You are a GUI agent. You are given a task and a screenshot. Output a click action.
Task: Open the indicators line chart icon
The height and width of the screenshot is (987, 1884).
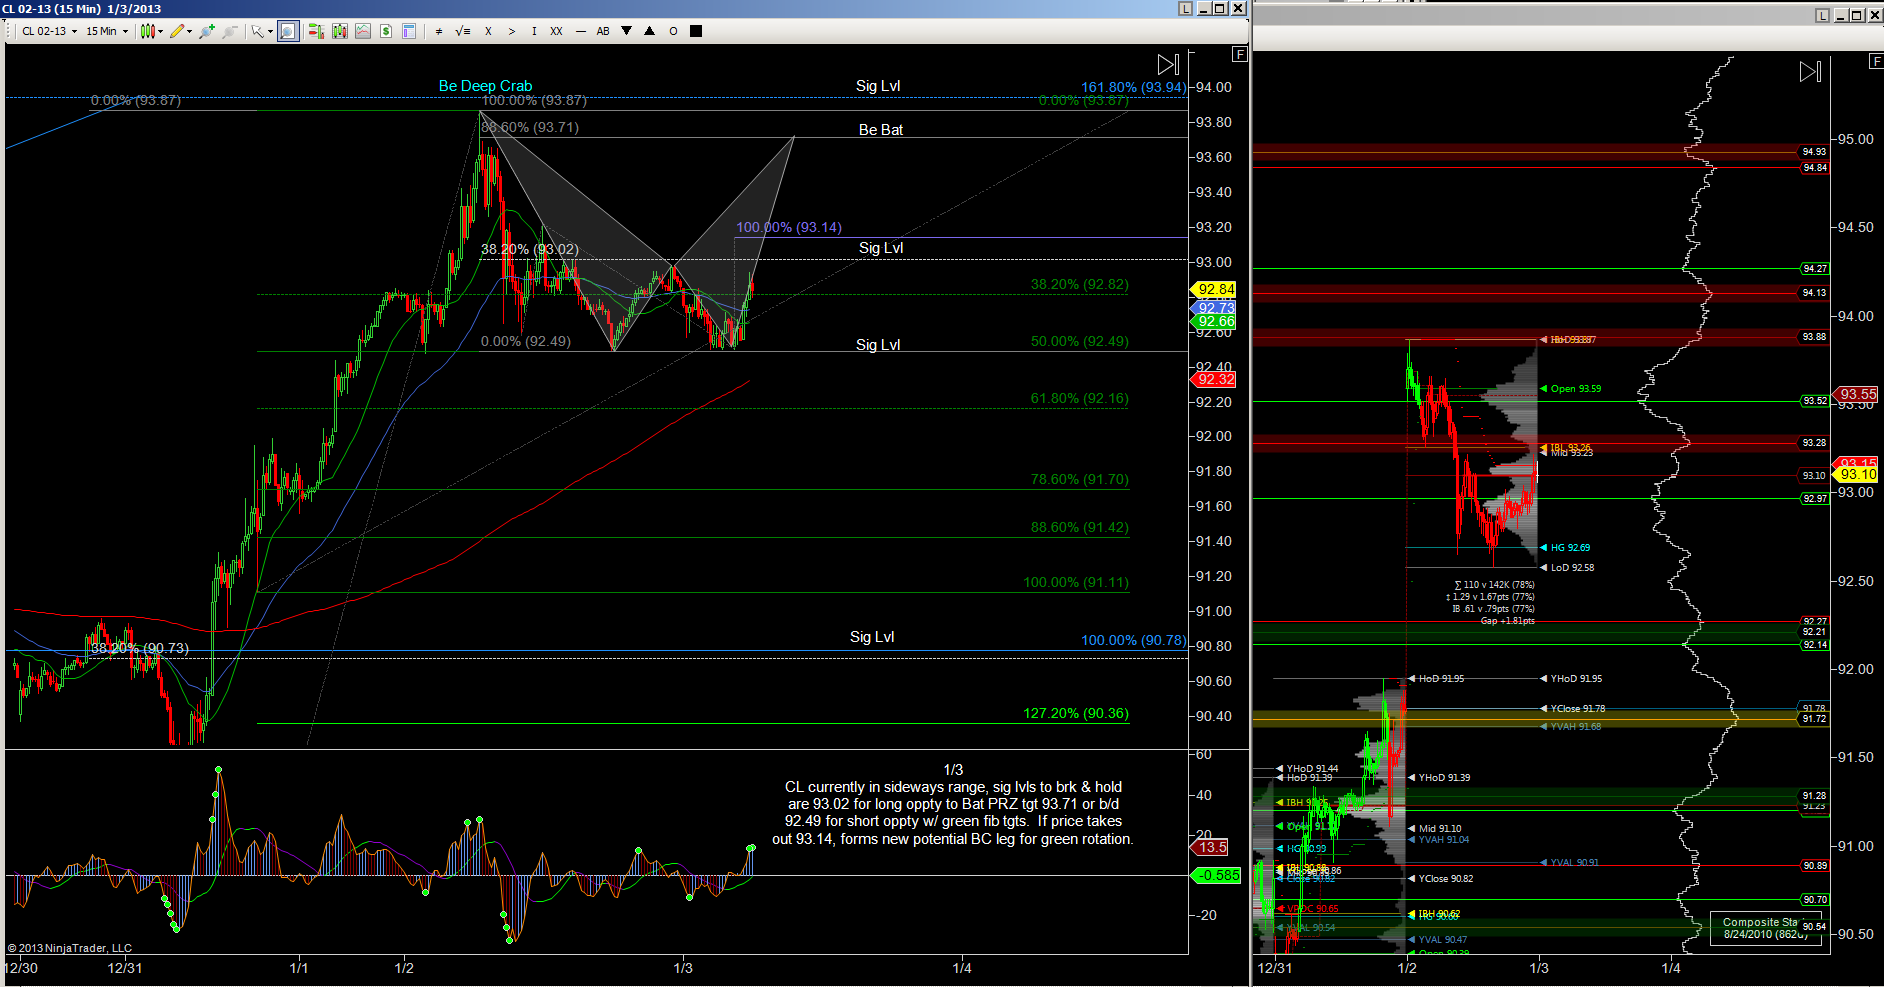[362, 31]
